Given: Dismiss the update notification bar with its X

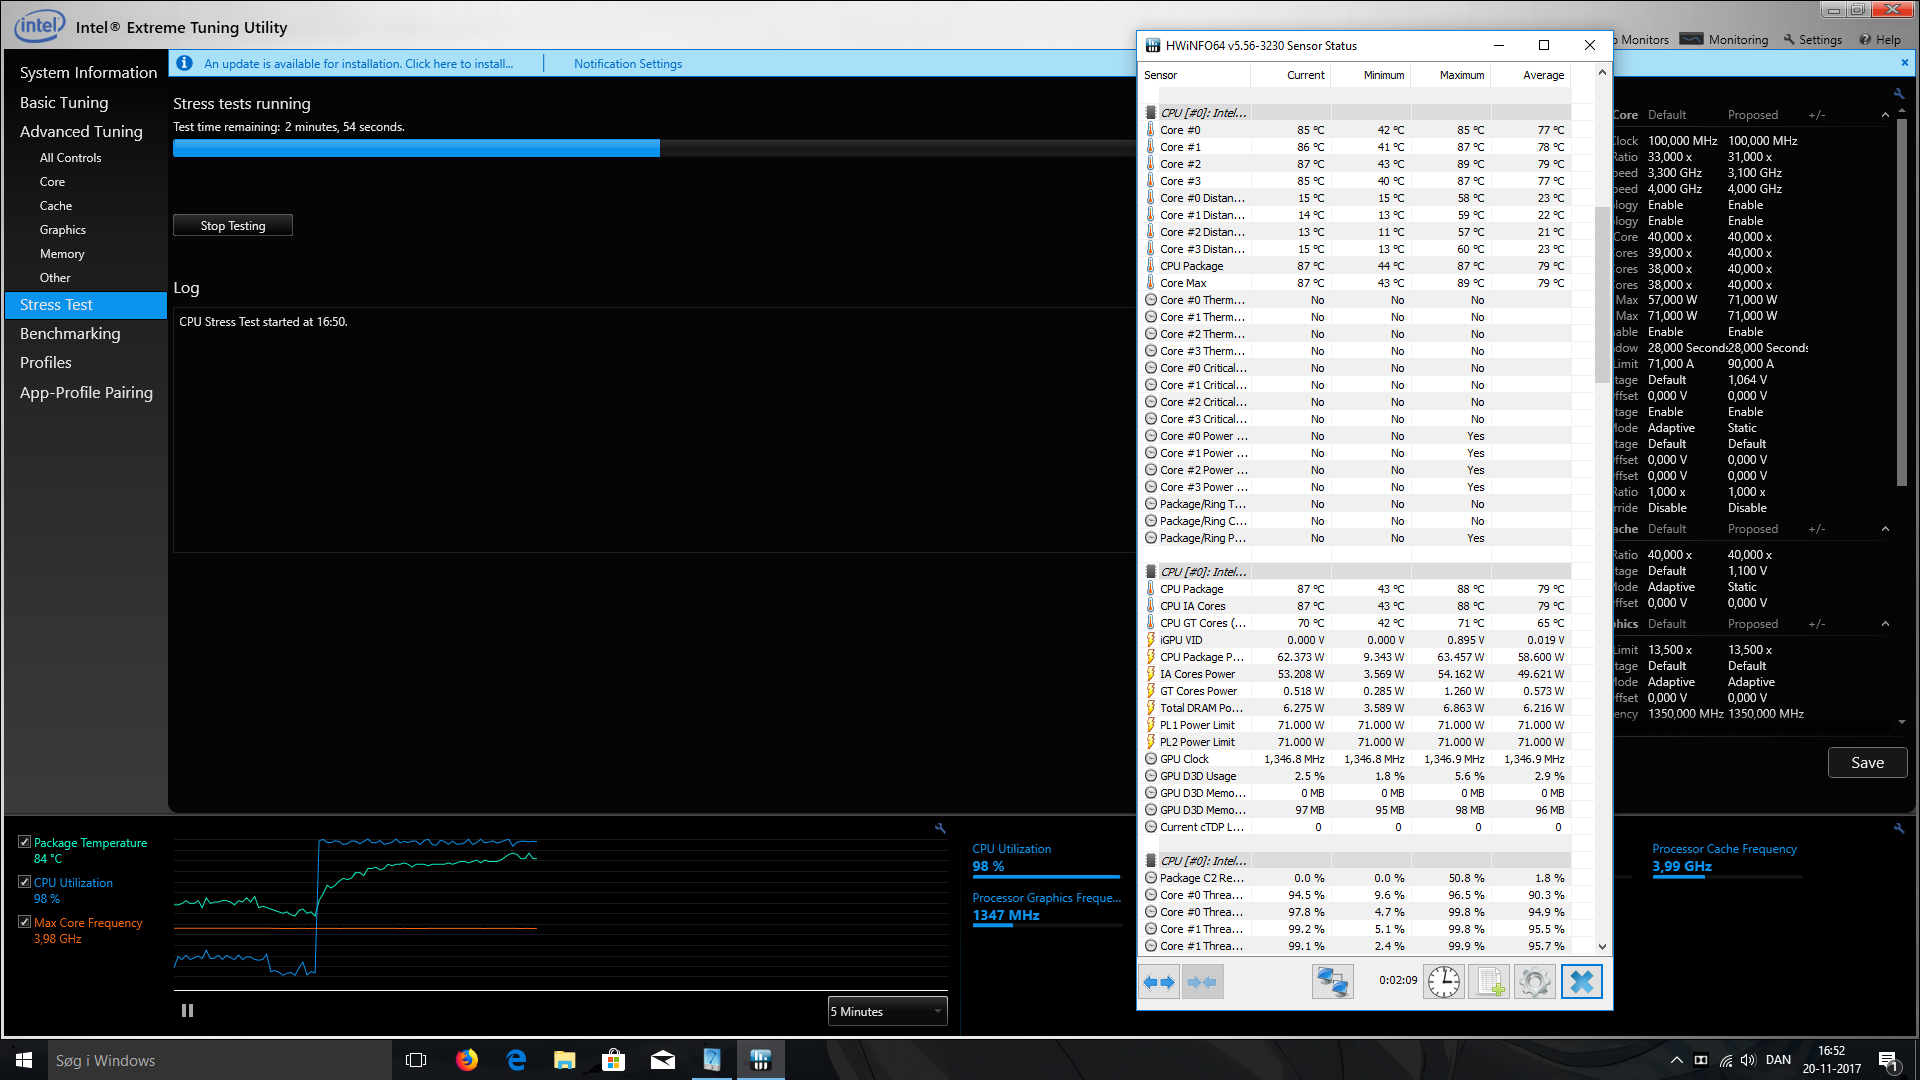Looking at the screenshot, I should point(1904,63).
